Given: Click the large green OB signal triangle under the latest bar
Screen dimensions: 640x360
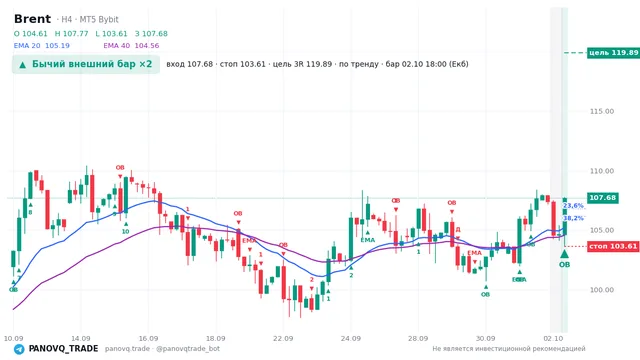Looking at the screenshot, I should [564, 254].
